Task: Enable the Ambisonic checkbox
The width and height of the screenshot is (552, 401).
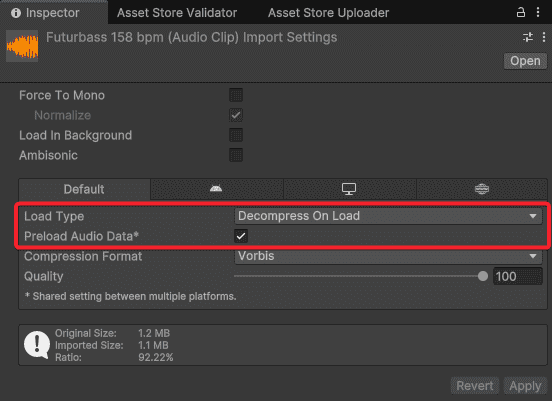Action: click(236, 155)
